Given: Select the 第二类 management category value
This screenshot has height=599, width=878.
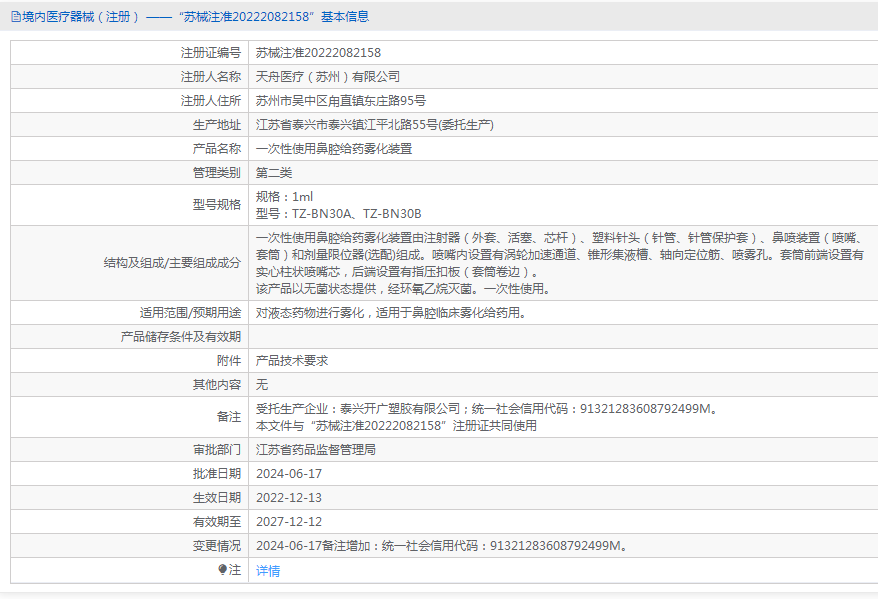Looking at the screenshot, I should pyautogui.click(x=274, y=173).
